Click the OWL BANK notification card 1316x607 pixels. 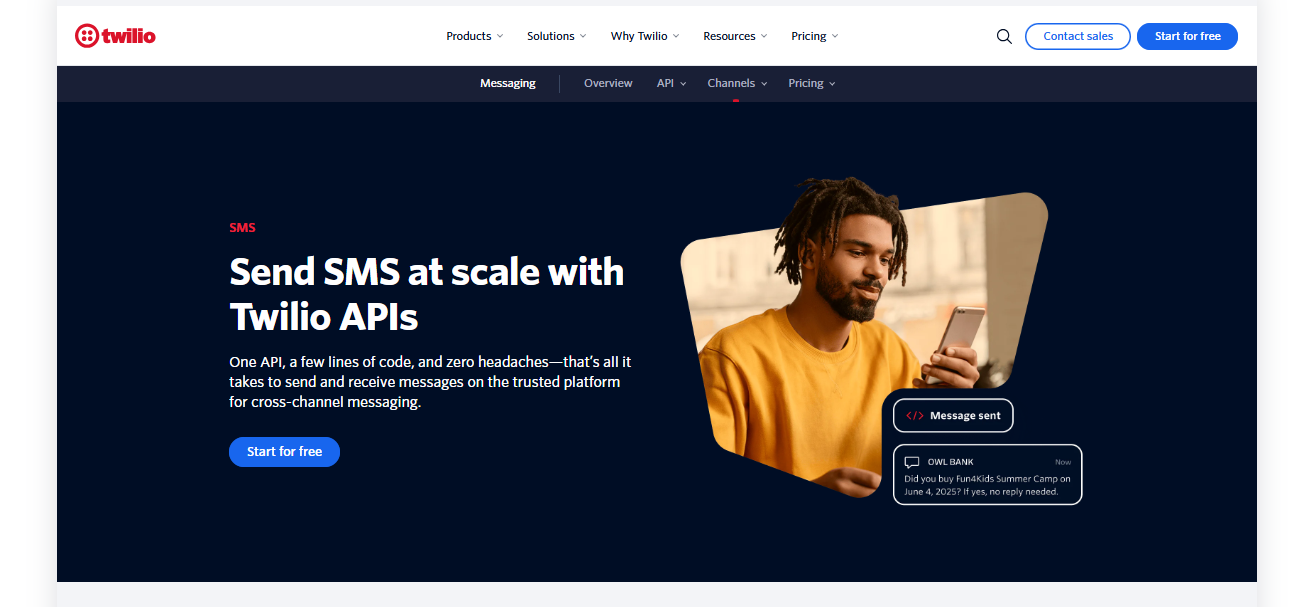[987, 474]
